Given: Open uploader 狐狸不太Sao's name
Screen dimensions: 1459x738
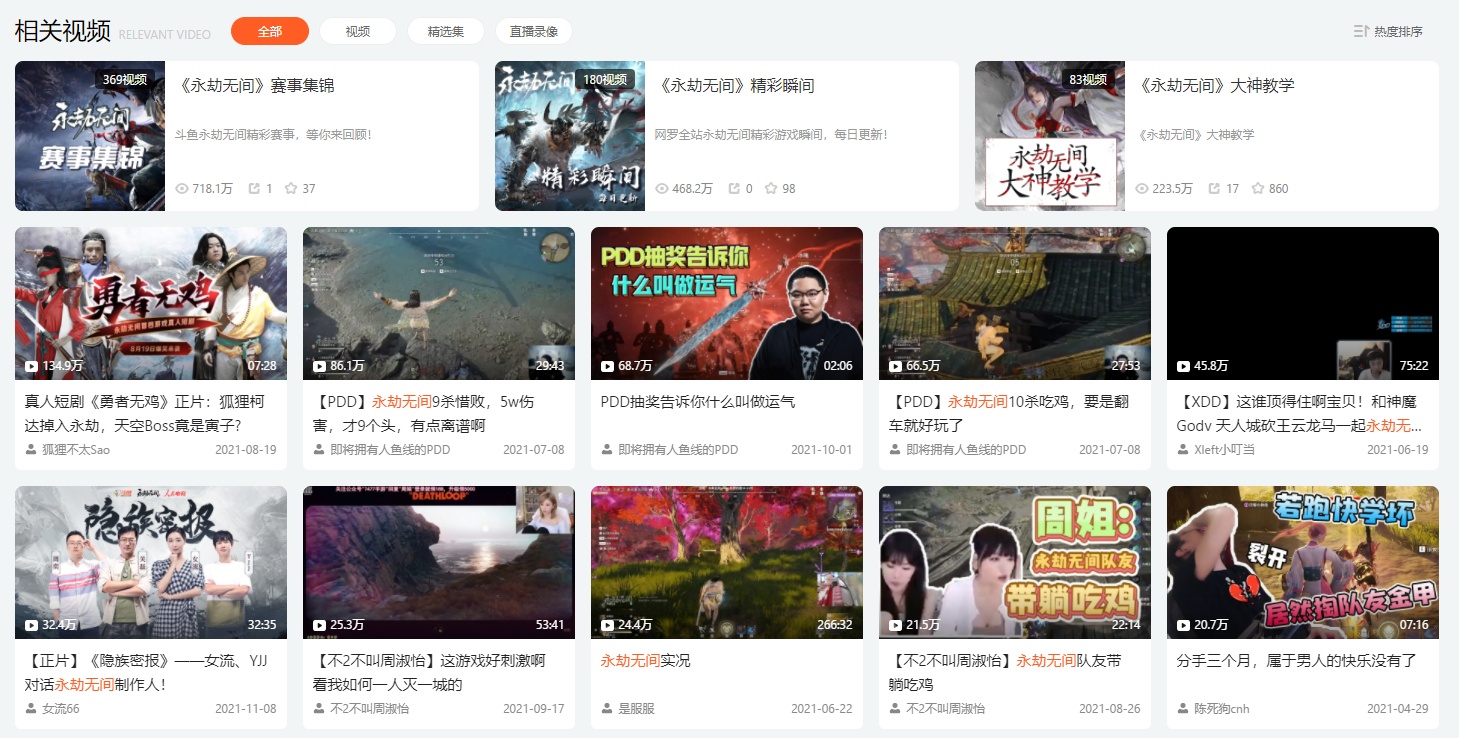Looking at the screenshot, I should click(76, 450).
